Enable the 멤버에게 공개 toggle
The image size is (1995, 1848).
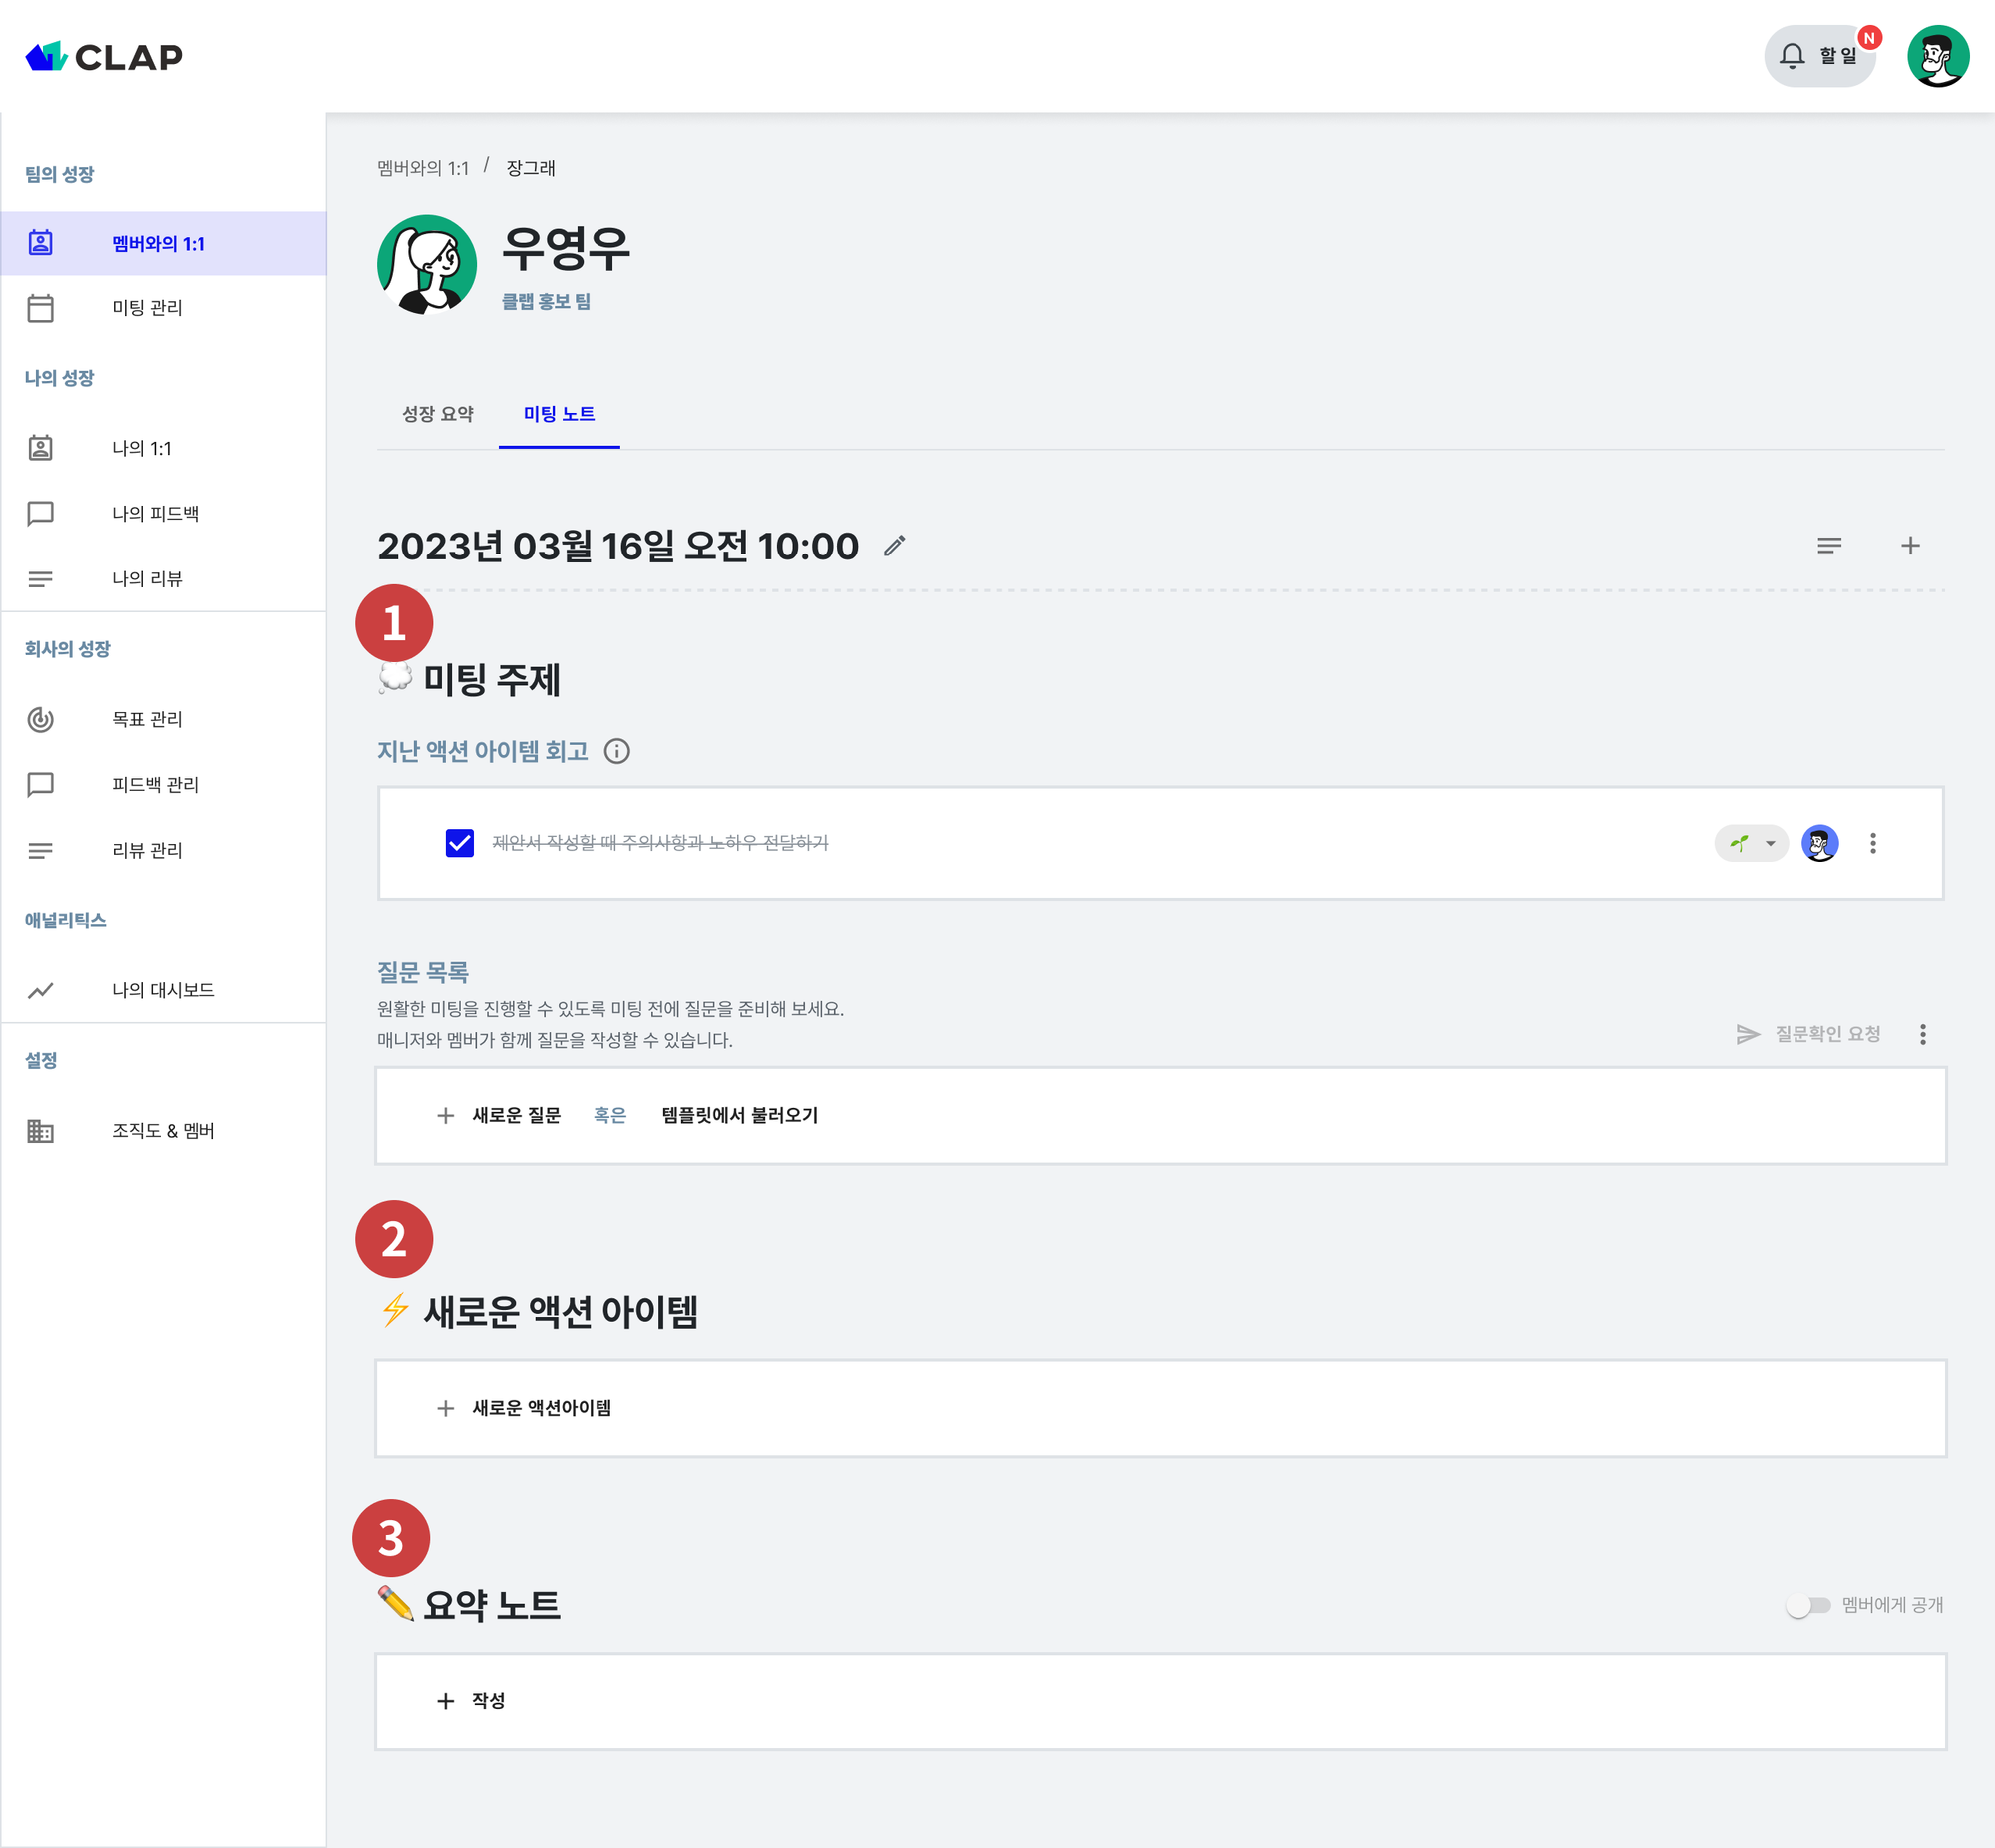[1810, 1604]
